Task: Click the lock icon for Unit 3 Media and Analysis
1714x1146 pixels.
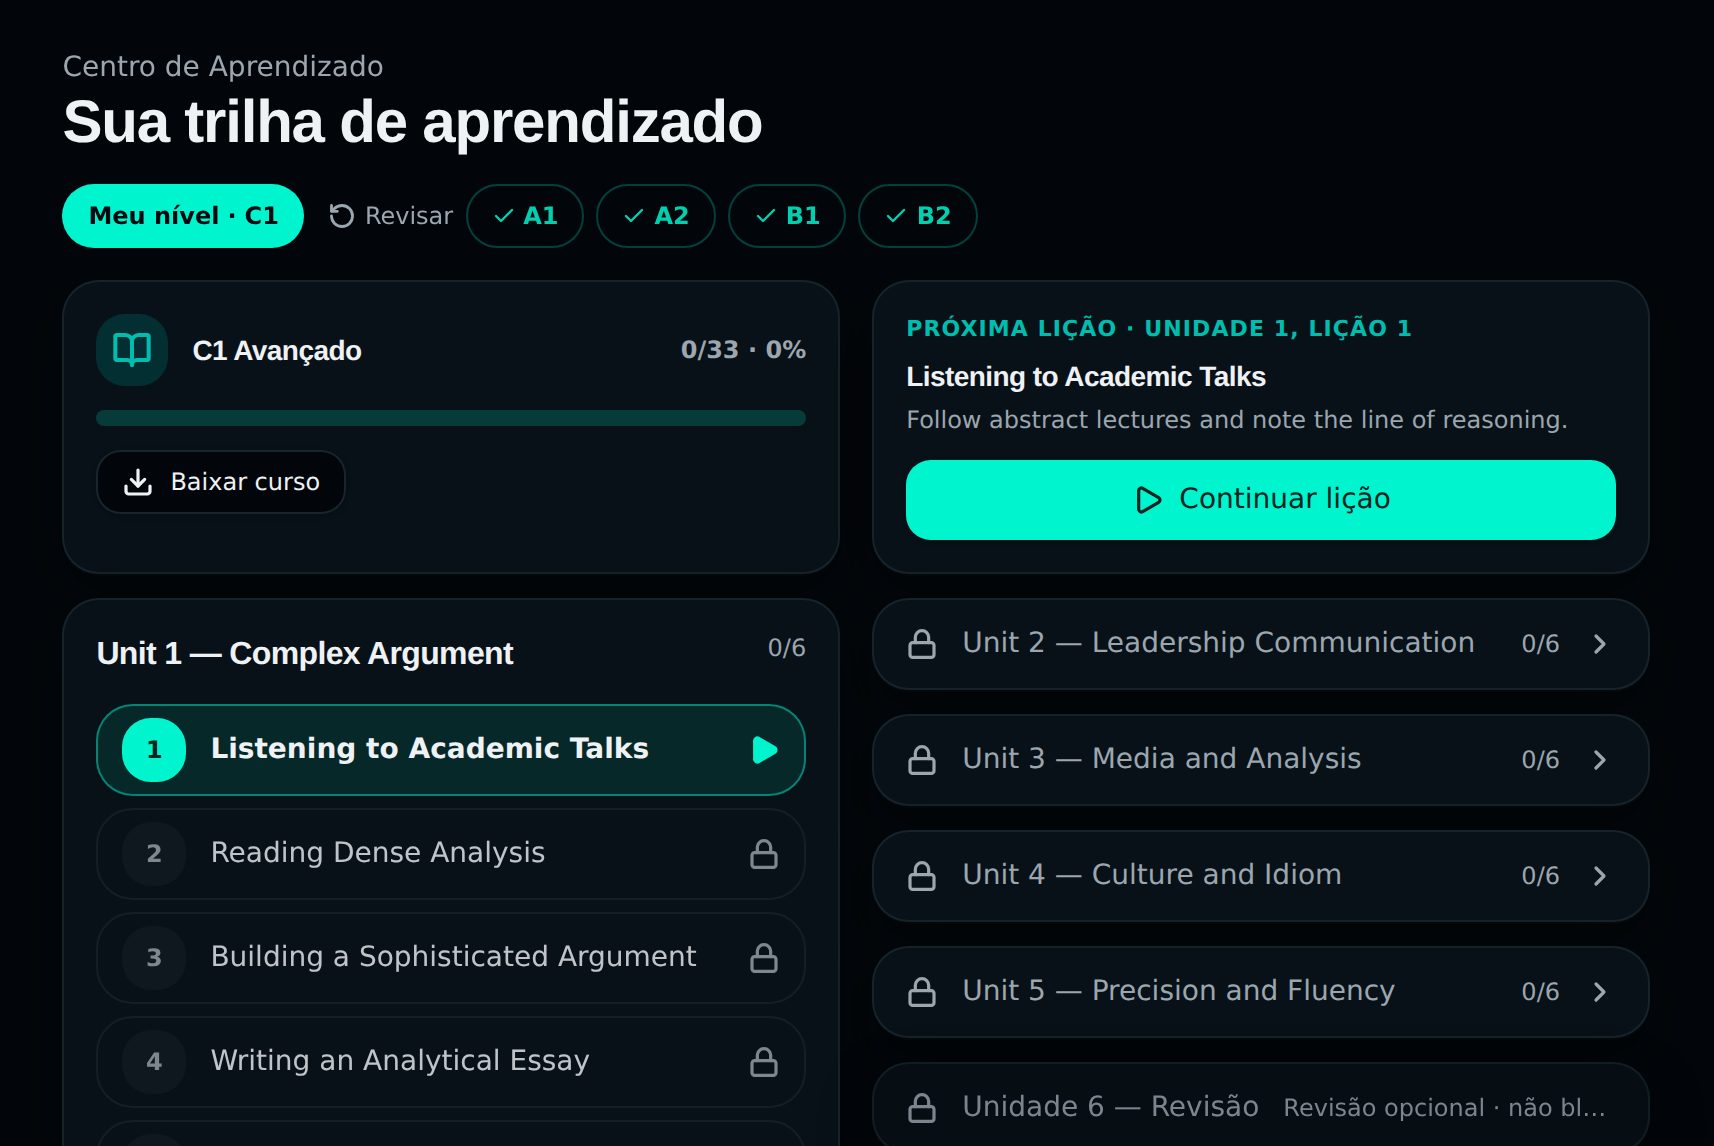Action: click(922, 760)
